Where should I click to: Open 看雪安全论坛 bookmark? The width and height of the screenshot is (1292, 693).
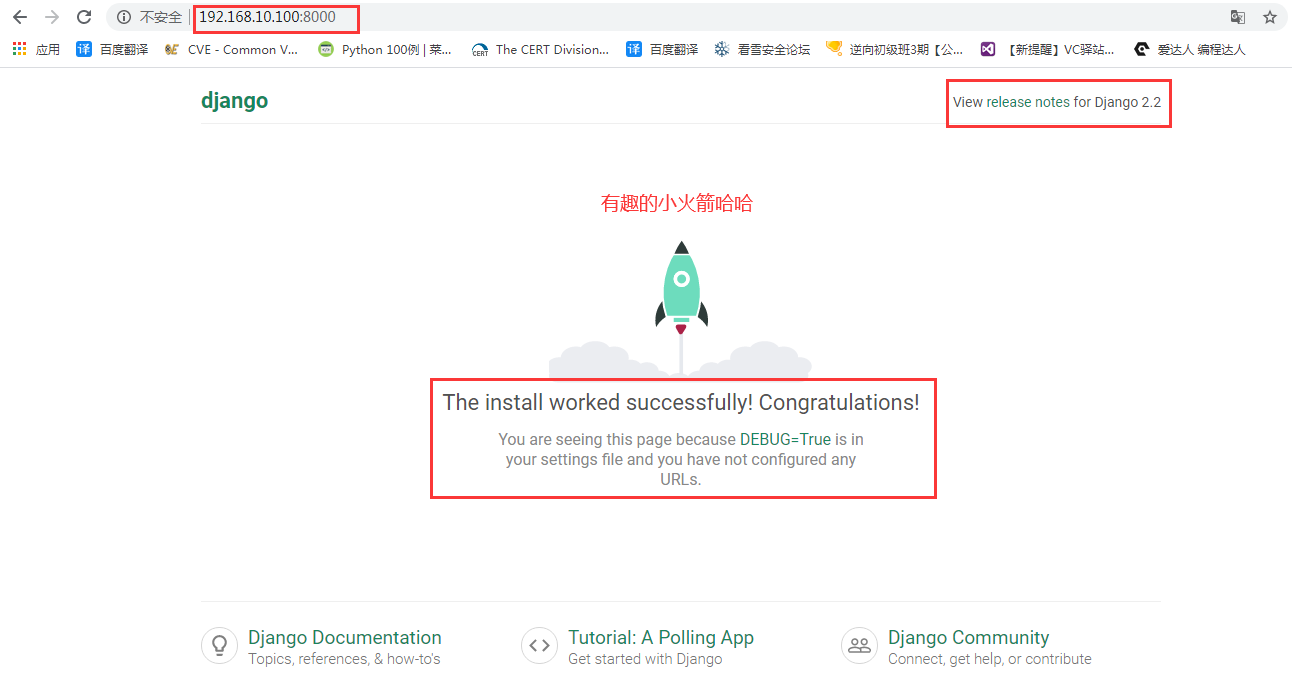click(762, 49)
